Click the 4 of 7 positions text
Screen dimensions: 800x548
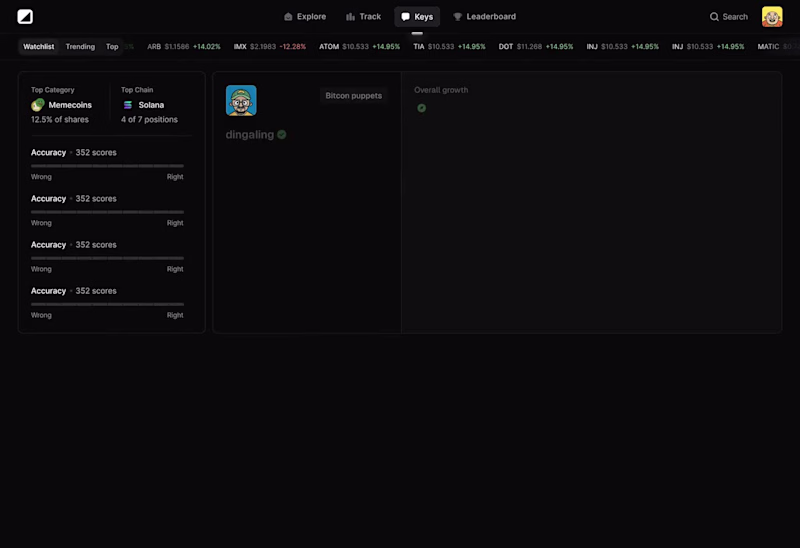click(x=149, y=119)
